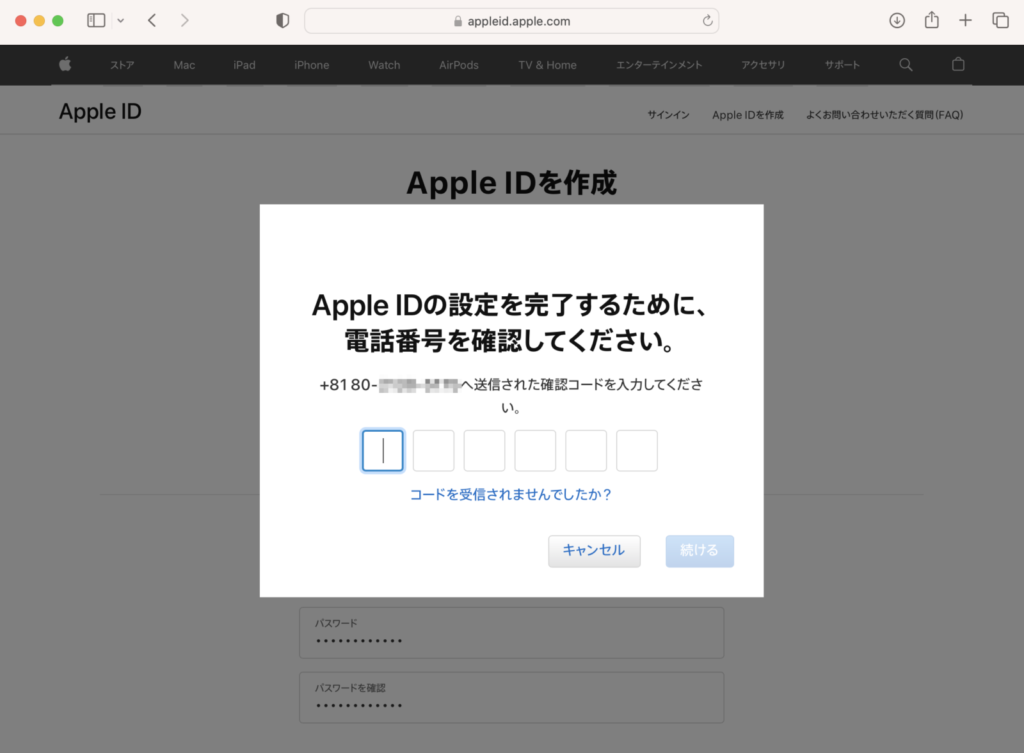Image resolution: width=1024 pixels, height=753 pixels.
Task: Open the Watch menu item
Action: pyautogui.click(x=384, y=65)
